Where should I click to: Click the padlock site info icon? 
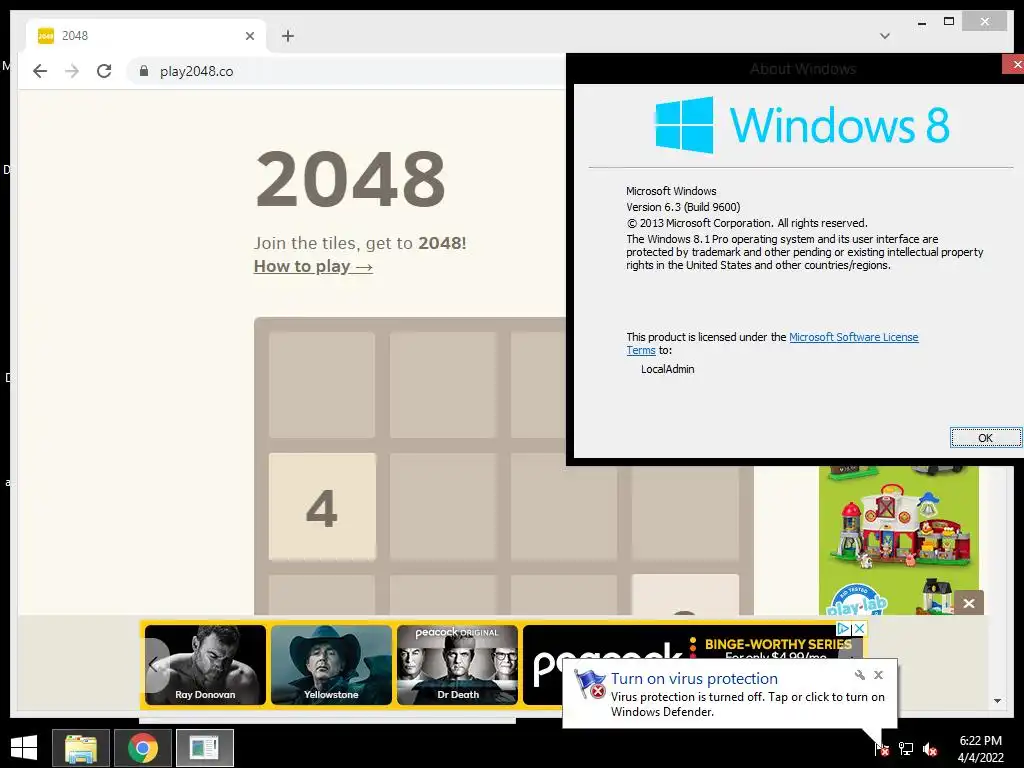[144, 71]
